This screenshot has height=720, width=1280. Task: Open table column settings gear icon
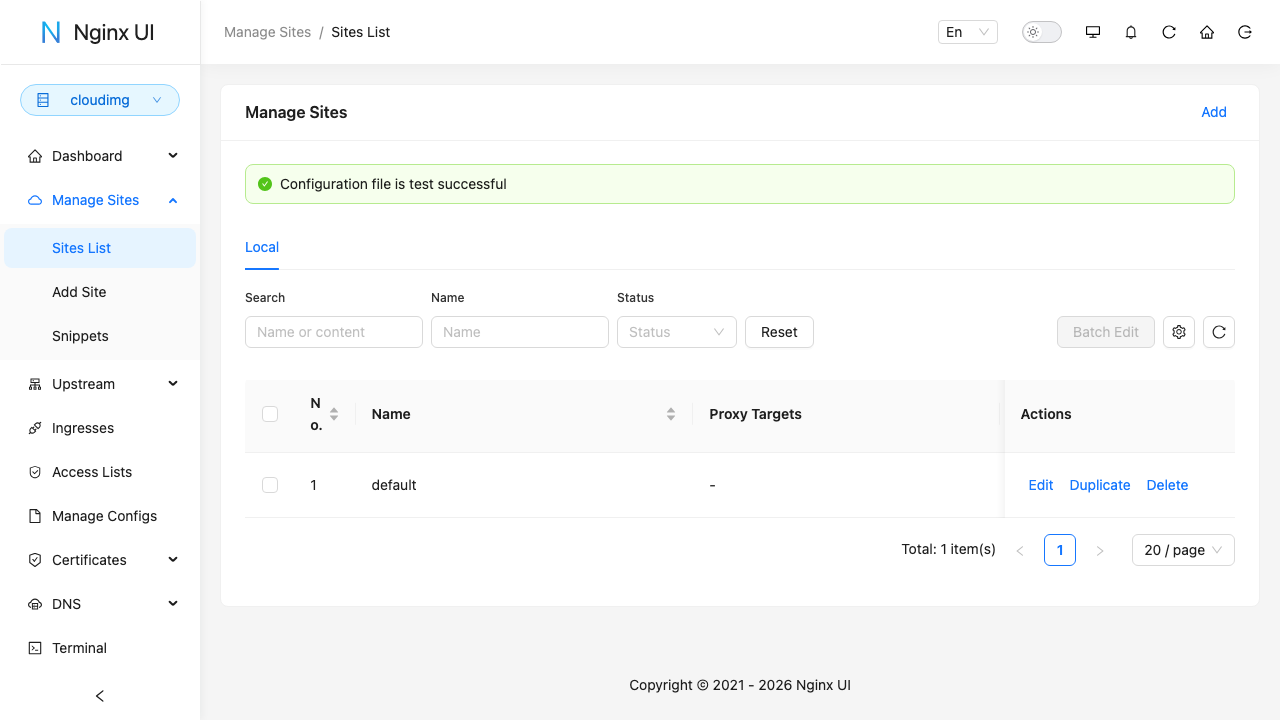[1179, 332]
